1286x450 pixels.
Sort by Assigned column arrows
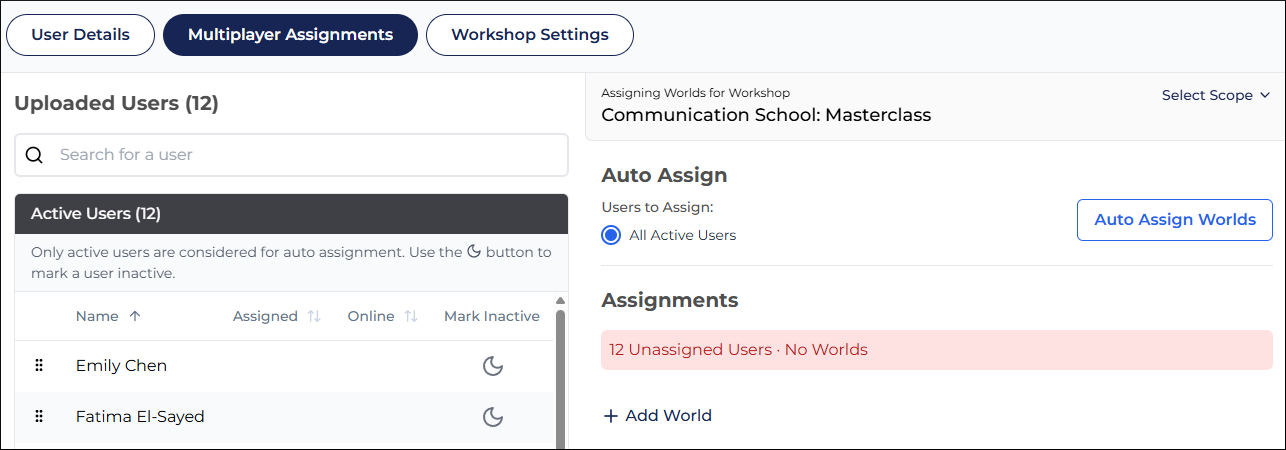click(314, 316)
